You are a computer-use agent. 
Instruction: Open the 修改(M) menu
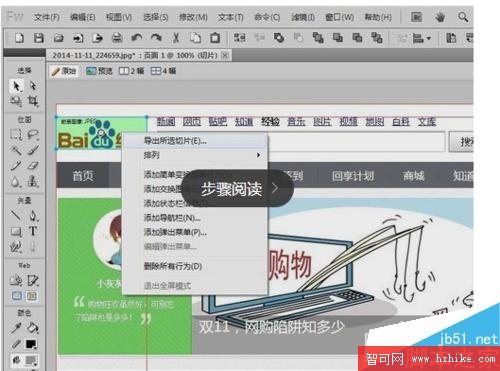click(x=193, y=17)
